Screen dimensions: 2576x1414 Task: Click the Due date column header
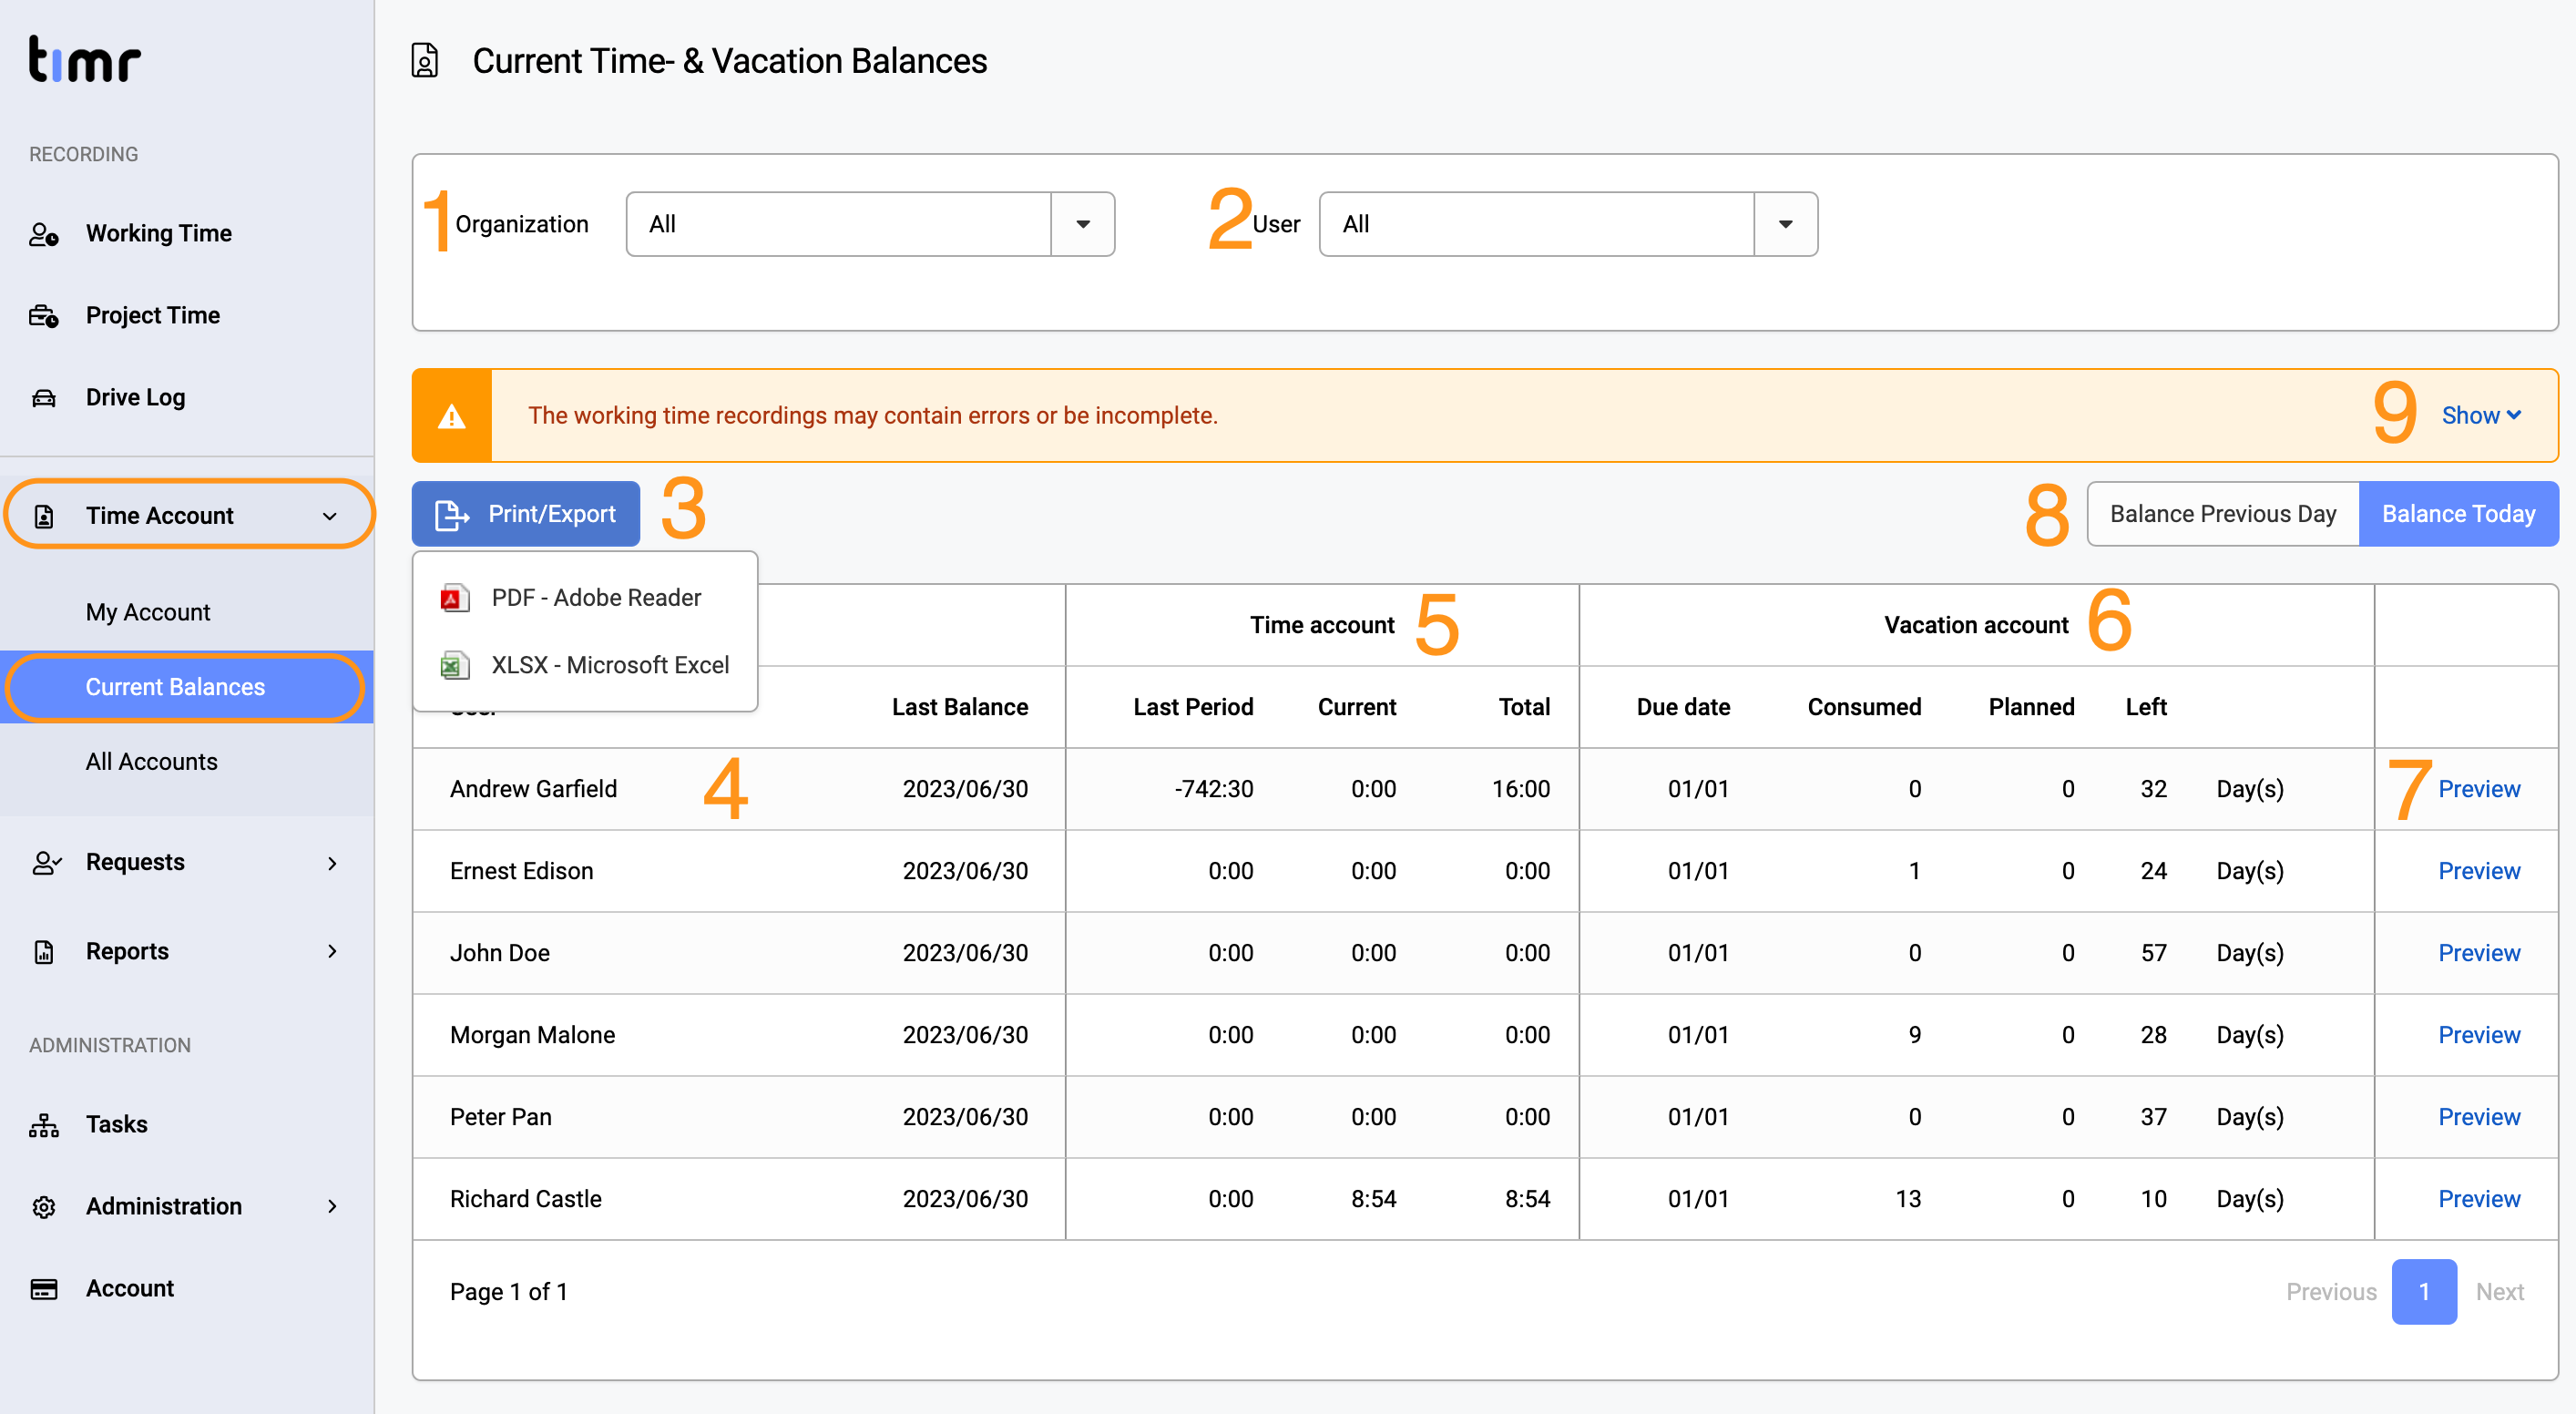1683,708
